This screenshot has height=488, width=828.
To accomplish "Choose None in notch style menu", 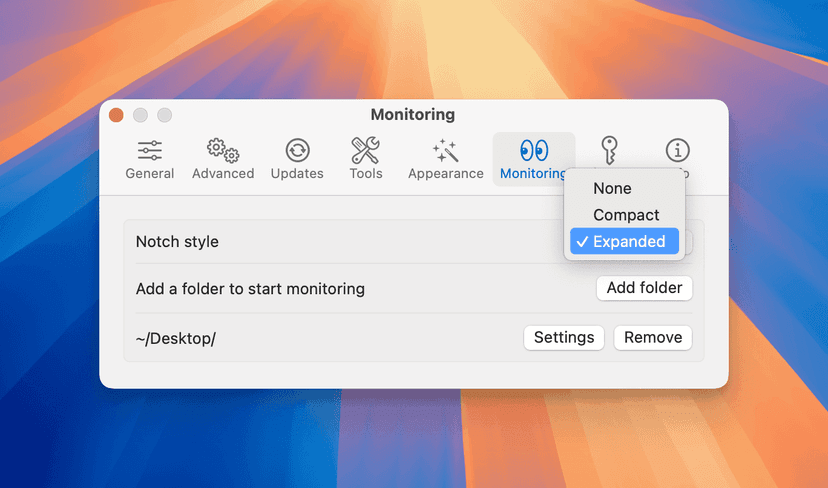I will (624, 189).
